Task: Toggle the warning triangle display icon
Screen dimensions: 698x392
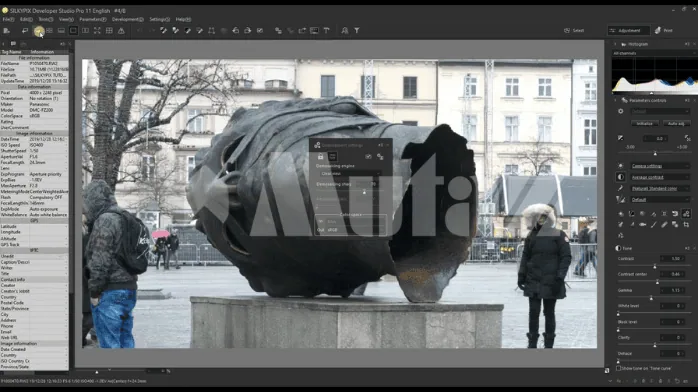Action: 121,31
